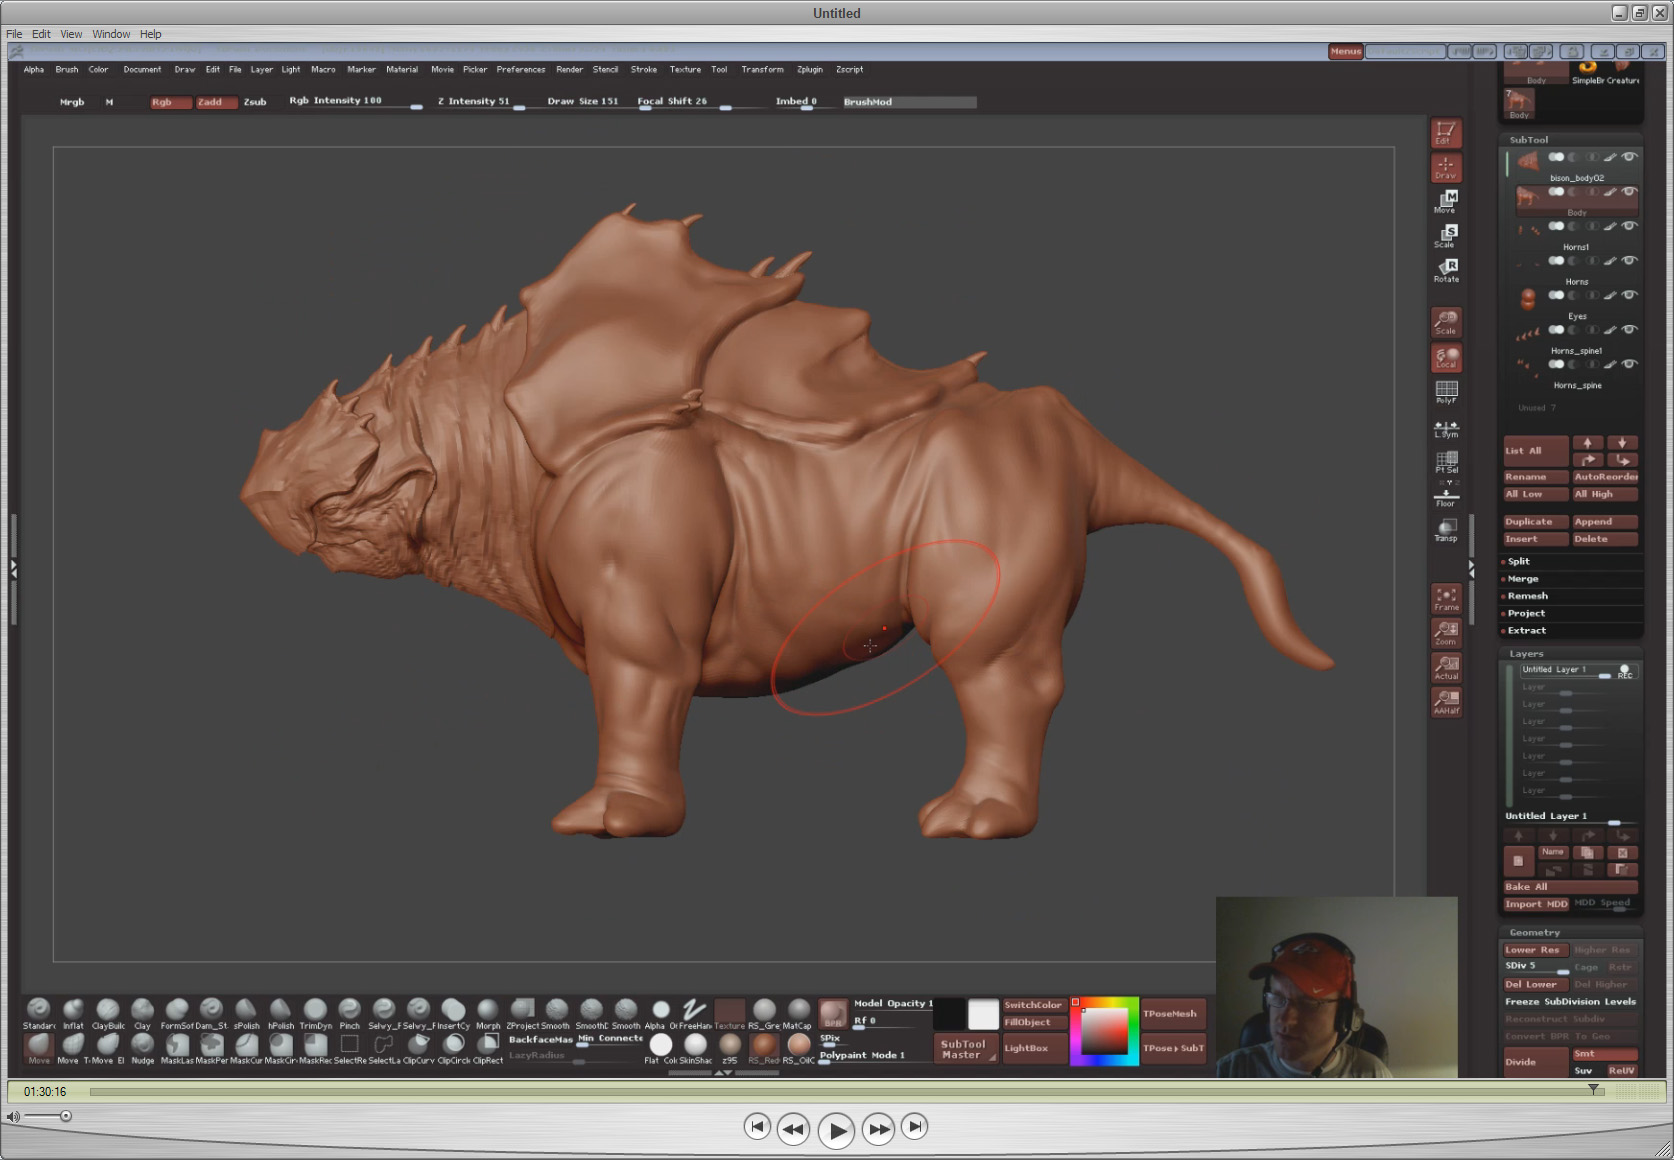Toggle Floor grid display

(1446, 497)
